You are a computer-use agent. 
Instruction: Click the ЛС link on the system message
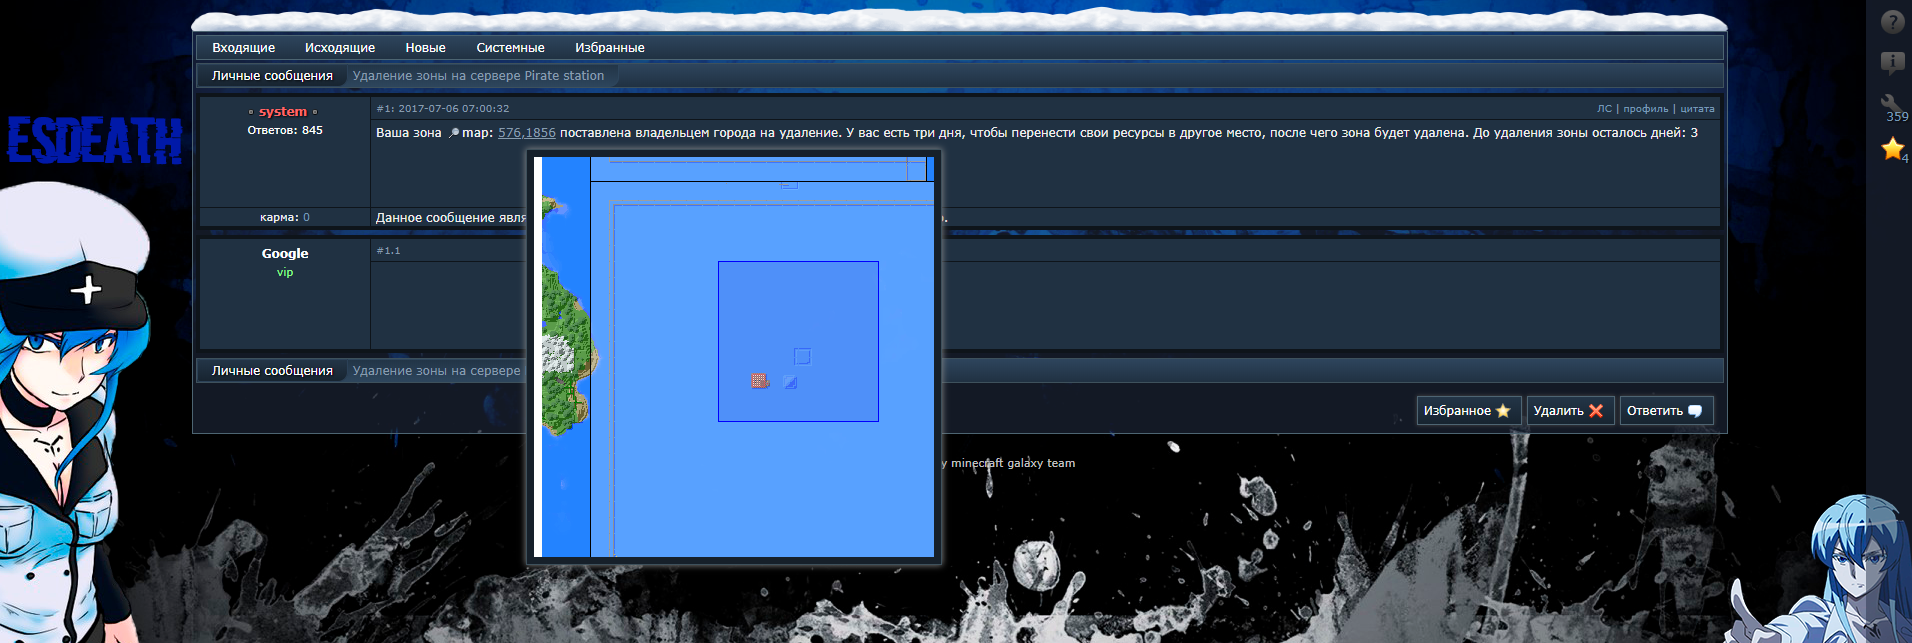coord(1604,109)
